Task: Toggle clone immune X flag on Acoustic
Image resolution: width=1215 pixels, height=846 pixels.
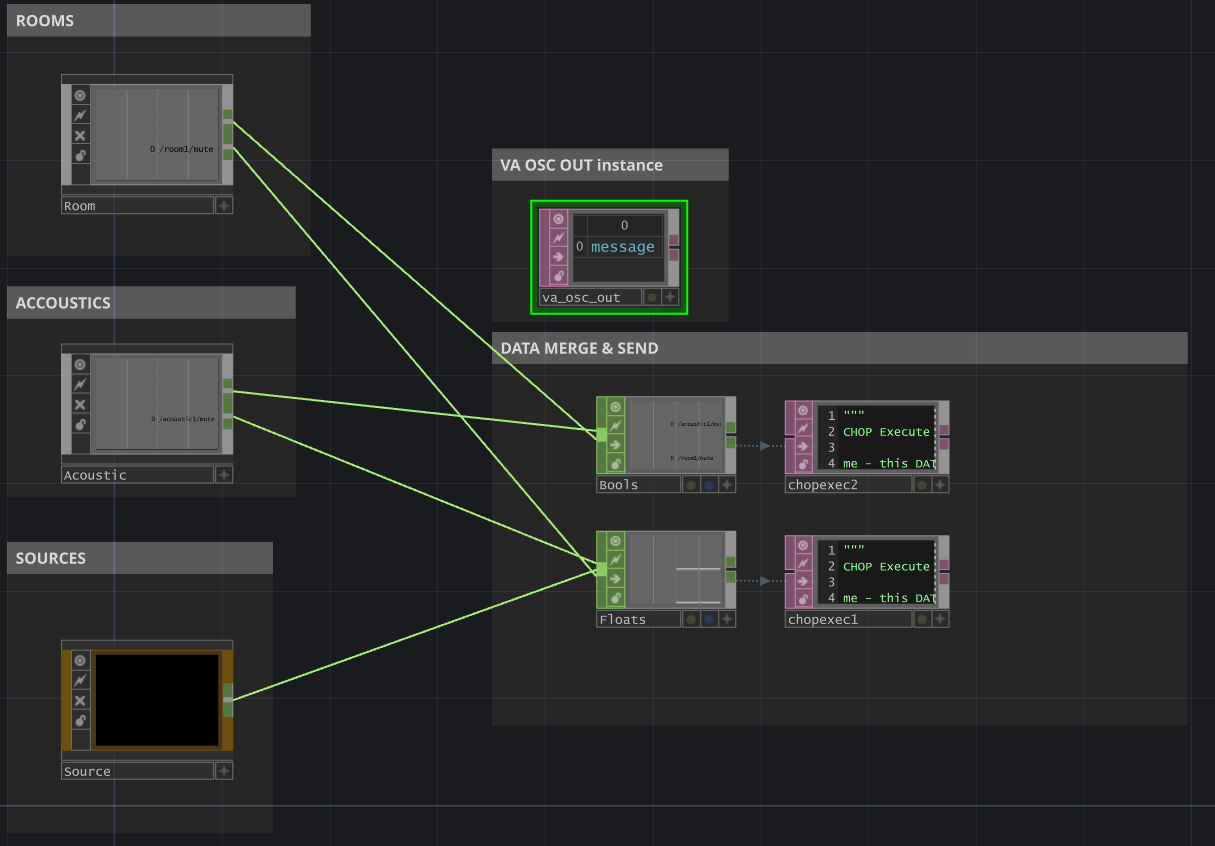Action: (80, 404)
